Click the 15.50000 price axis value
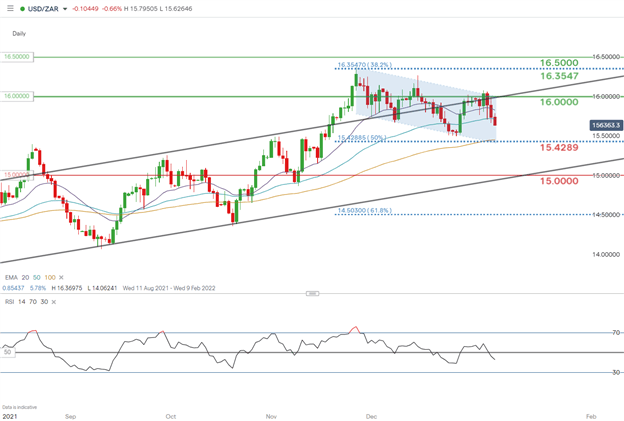The width and height of the screenshot is (624, 421). 606,136
